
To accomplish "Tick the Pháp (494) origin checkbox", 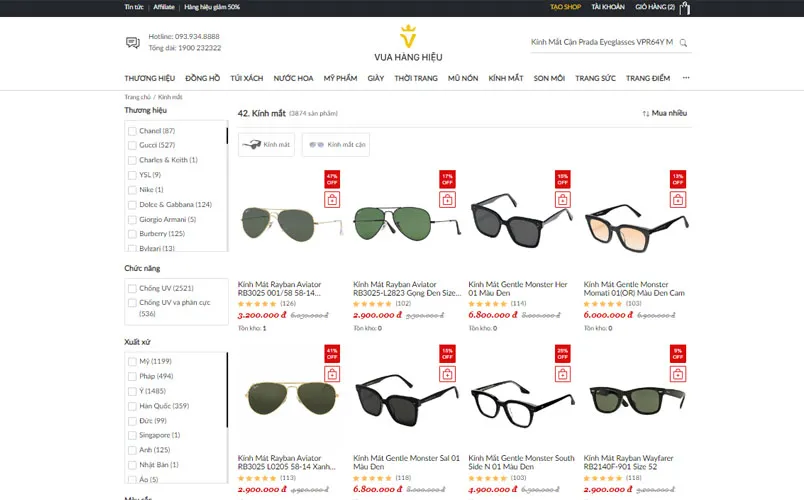I will (132, 376).
